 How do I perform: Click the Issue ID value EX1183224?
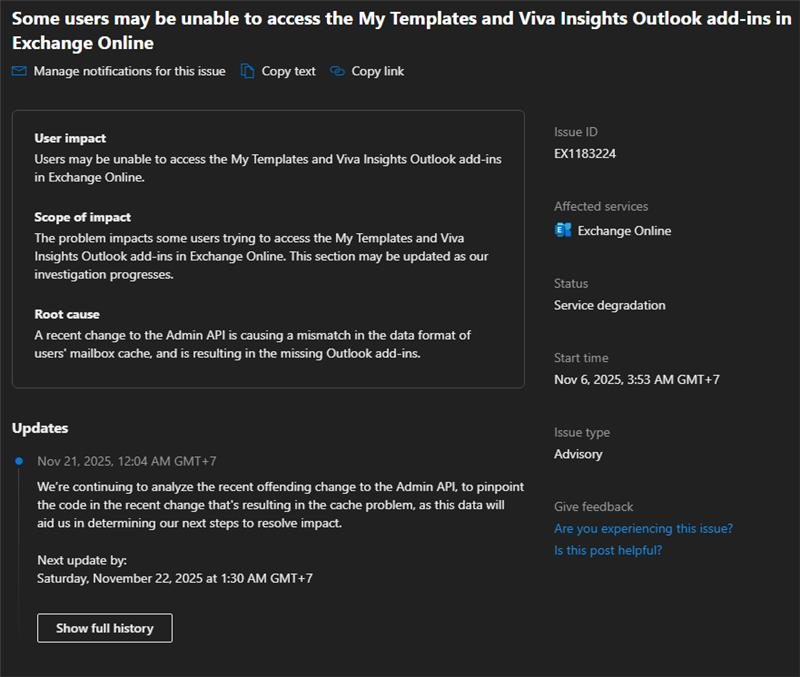(585, 154)
